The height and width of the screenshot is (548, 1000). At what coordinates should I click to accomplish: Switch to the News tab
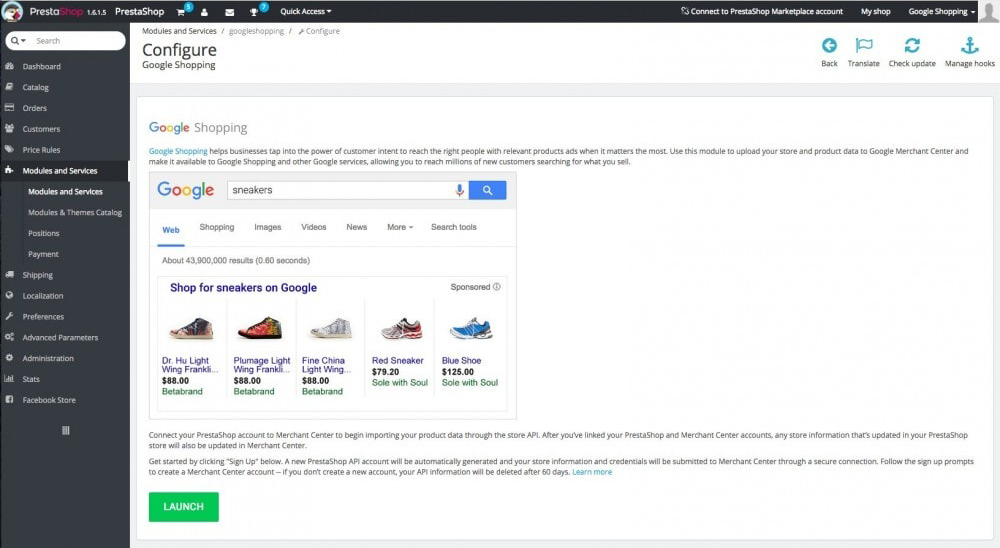357,227
